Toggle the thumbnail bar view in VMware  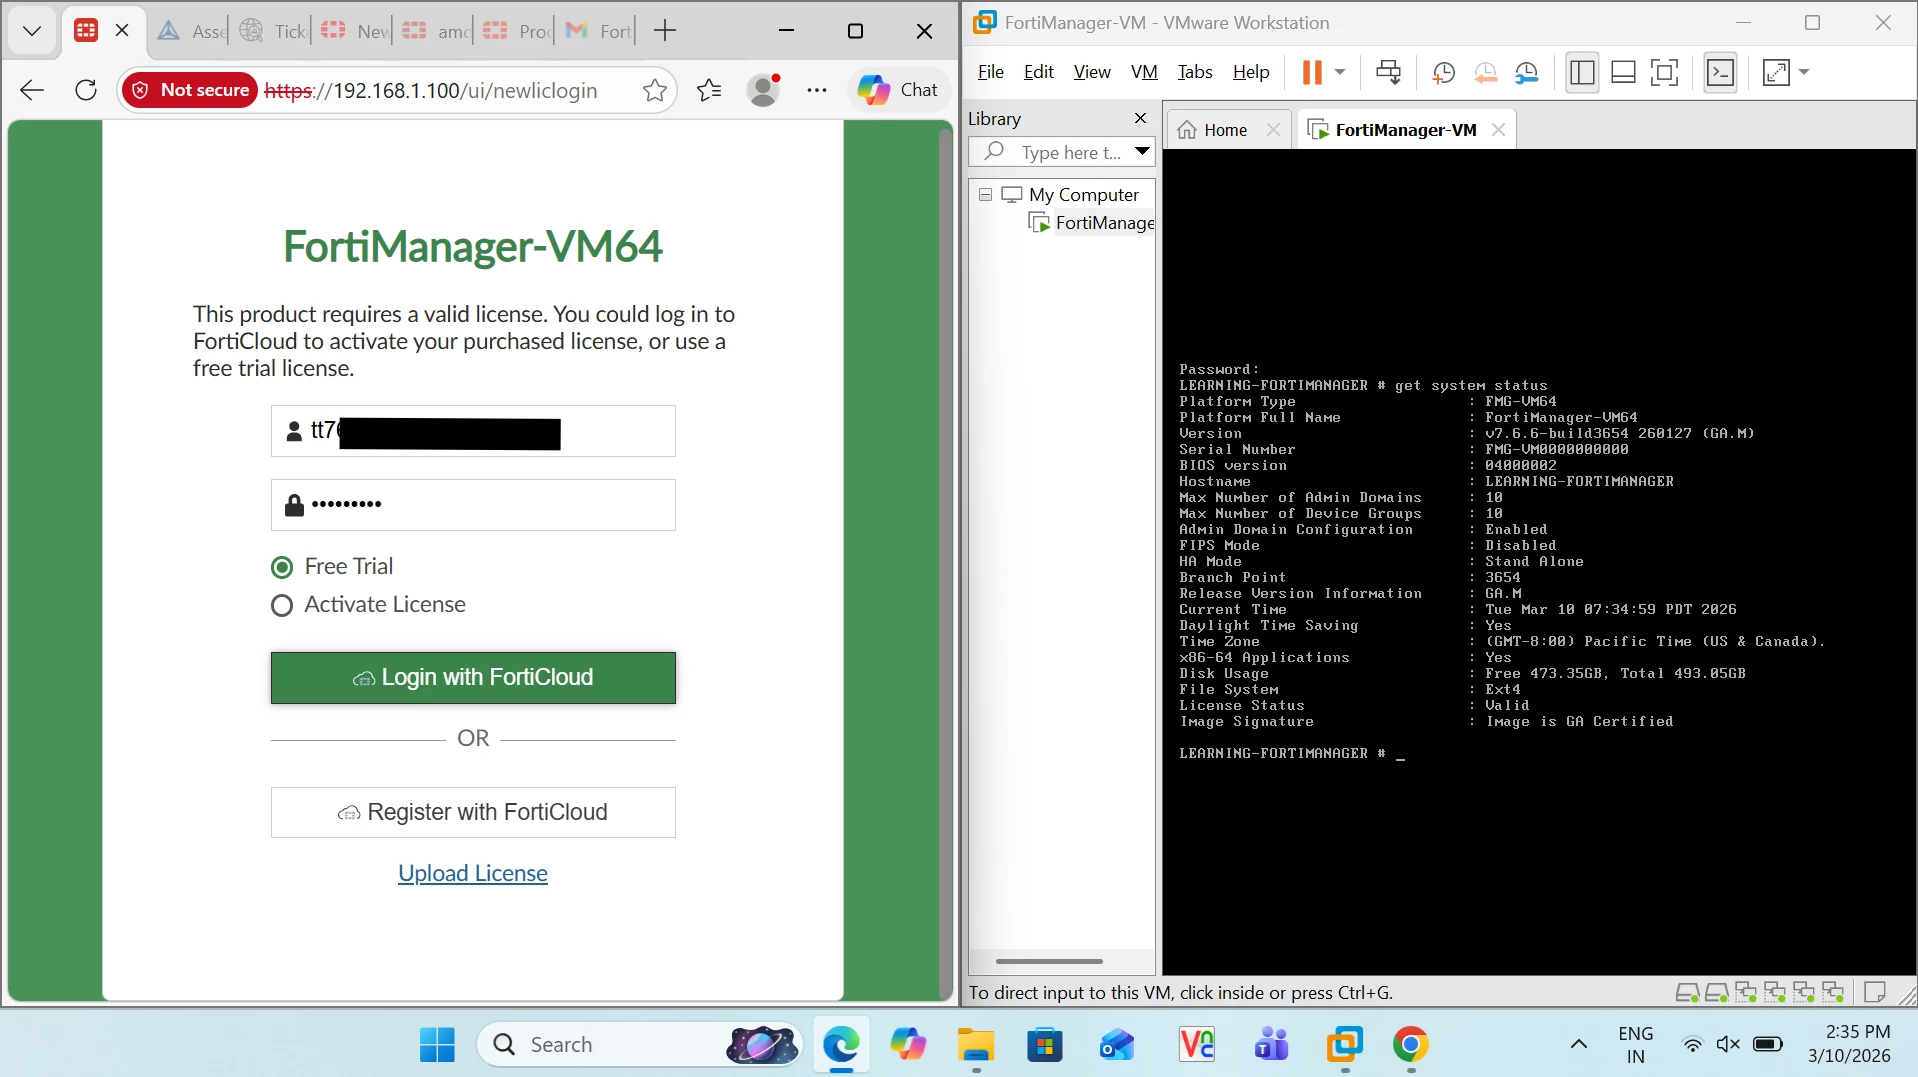[x=1624, y=72]
